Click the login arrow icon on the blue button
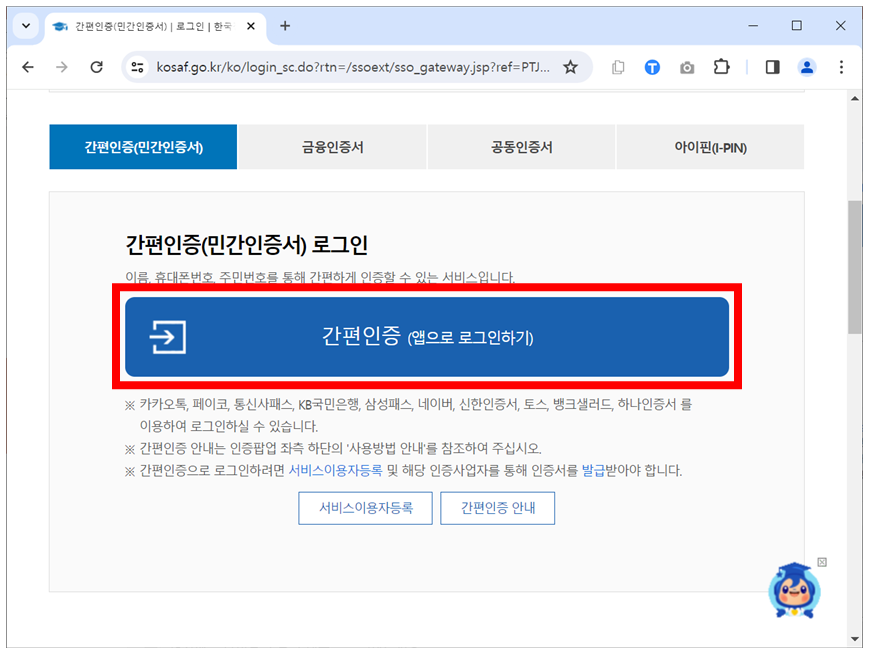This screenshot has height=654, width=869. pos(167,337)
